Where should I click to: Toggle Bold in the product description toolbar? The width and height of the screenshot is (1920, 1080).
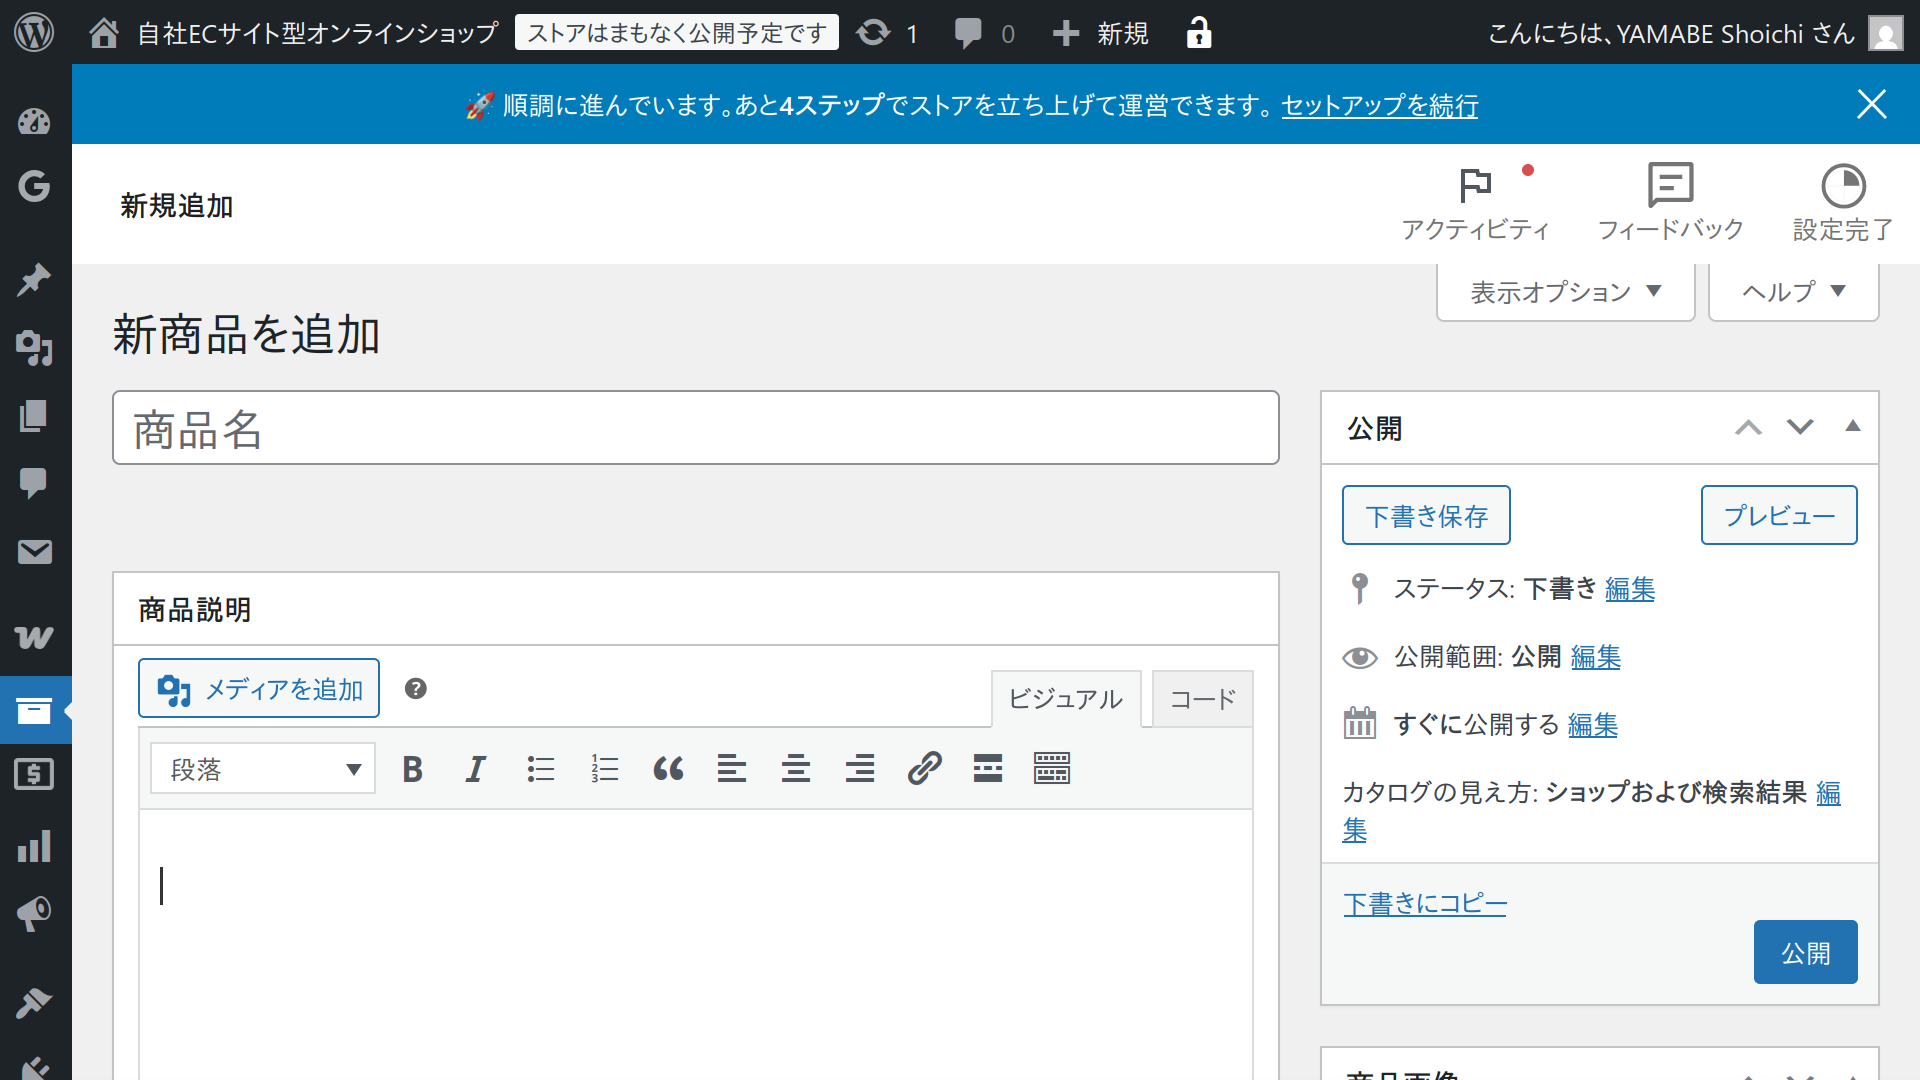[411, 768]
